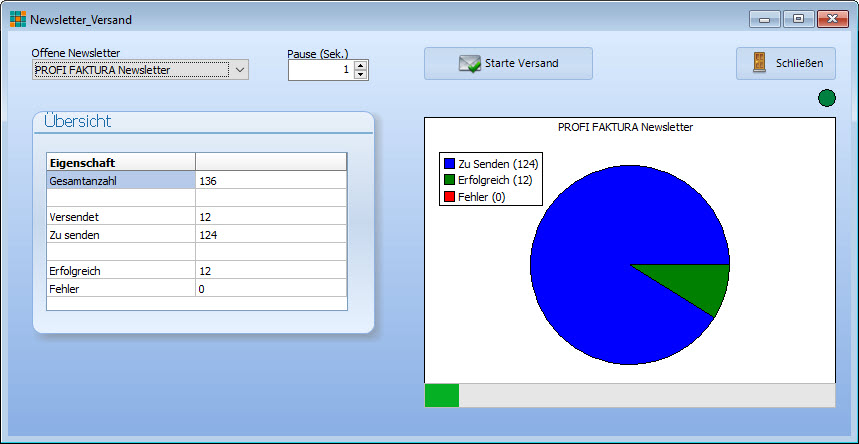Click the value 136 in table
The width and height of the screenshot is (859, 444).
pyautogui.click(x=208, y=180)
